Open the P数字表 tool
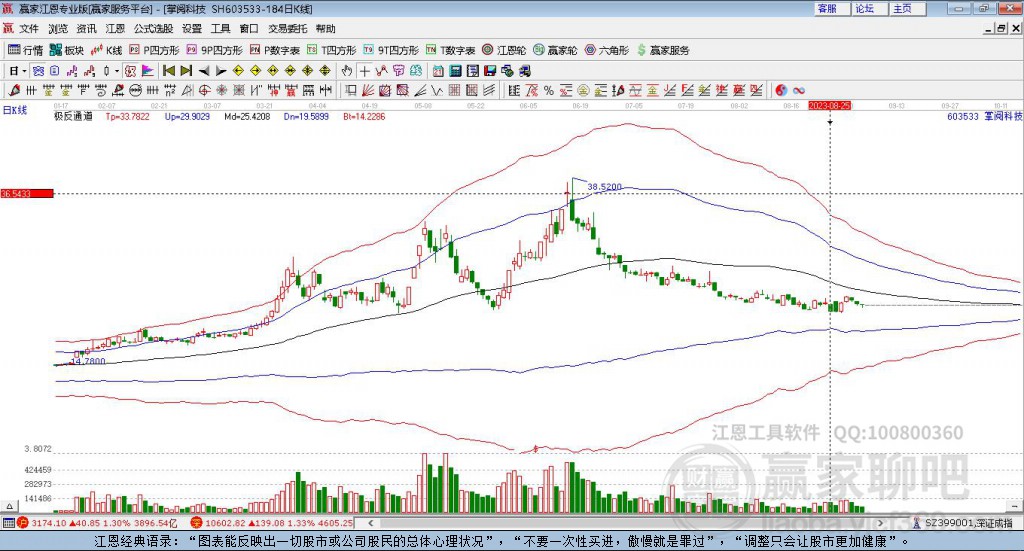The height and width of the screenshot is (551, 1024). coord(274,50)
